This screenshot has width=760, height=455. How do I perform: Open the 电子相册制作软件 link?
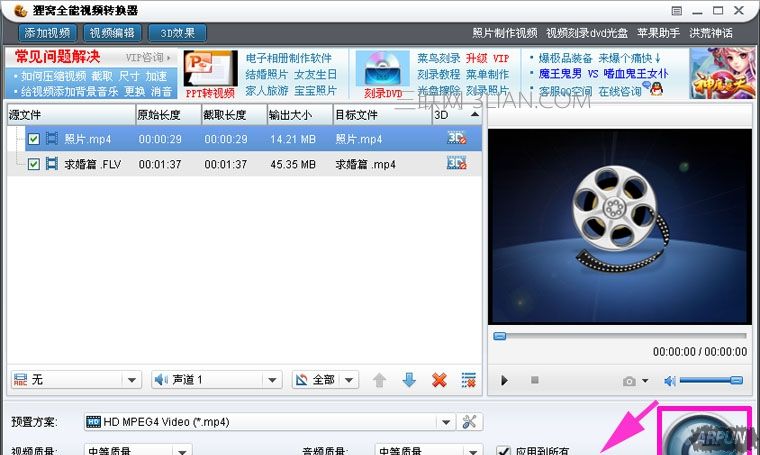pos(288,58)
